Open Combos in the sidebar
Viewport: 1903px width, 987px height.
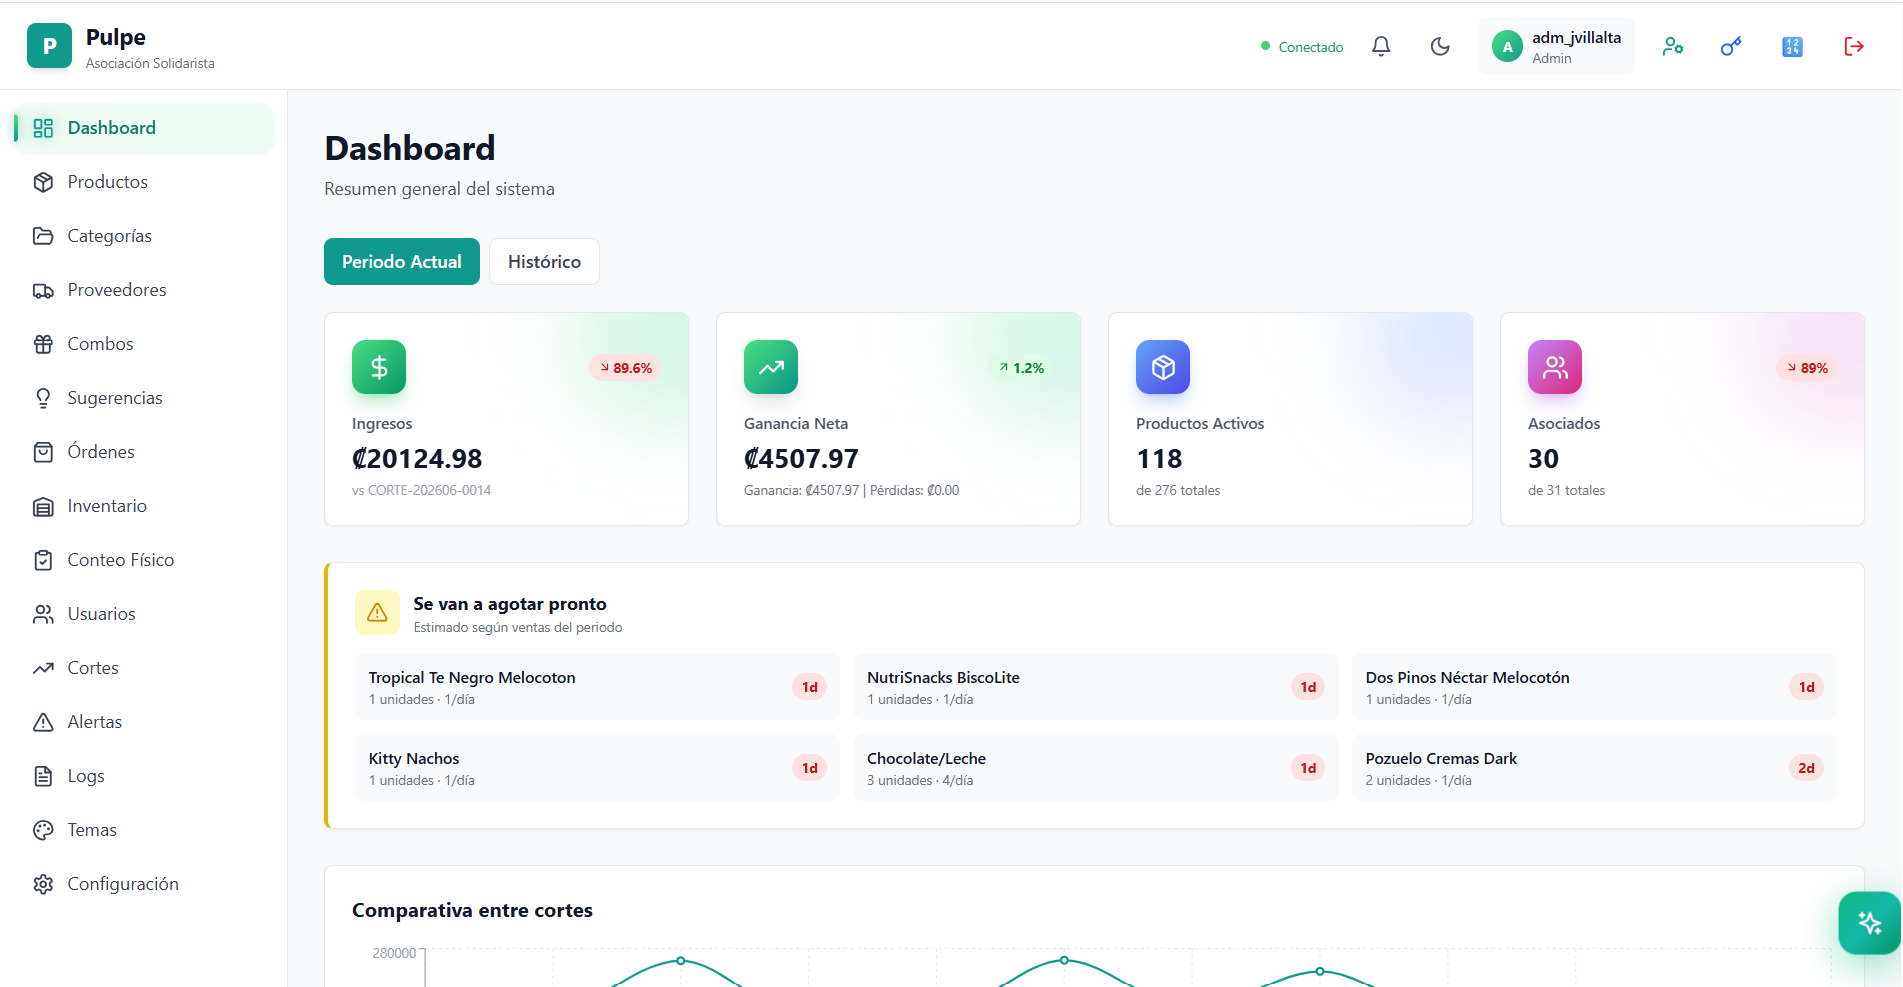tap(143, 344)
